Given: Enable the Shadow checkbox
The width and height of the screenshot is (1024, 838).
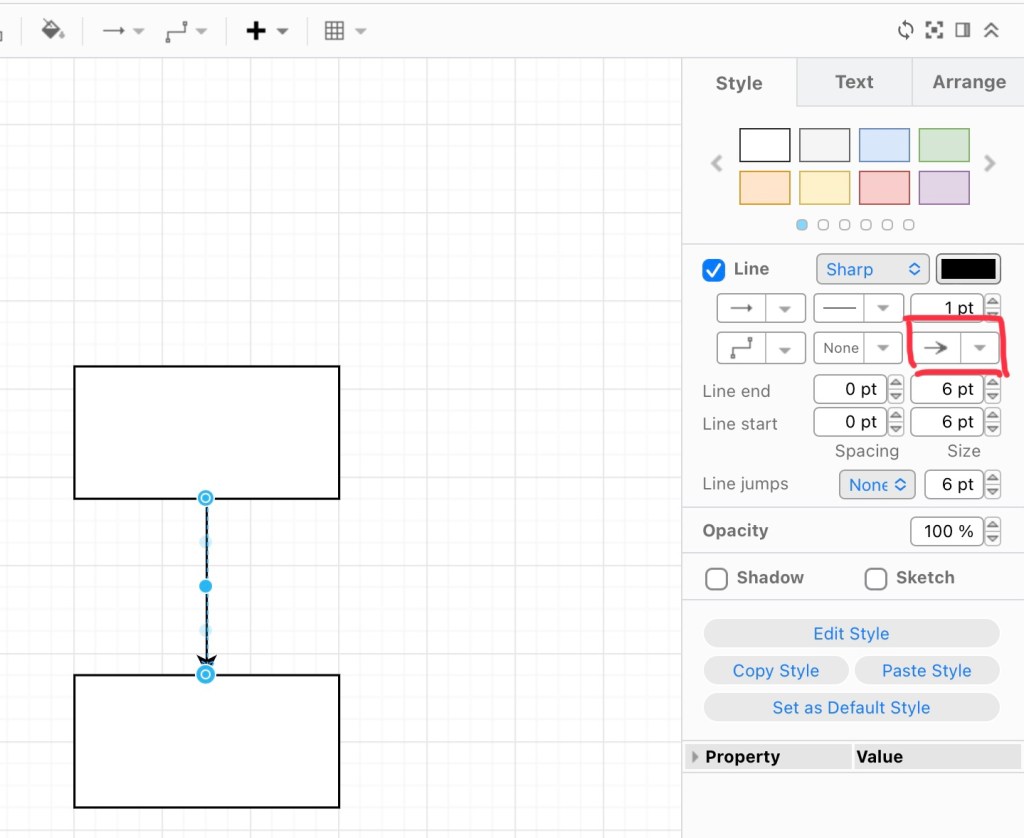Looking at the screenshot, I should tap(716, 578).
